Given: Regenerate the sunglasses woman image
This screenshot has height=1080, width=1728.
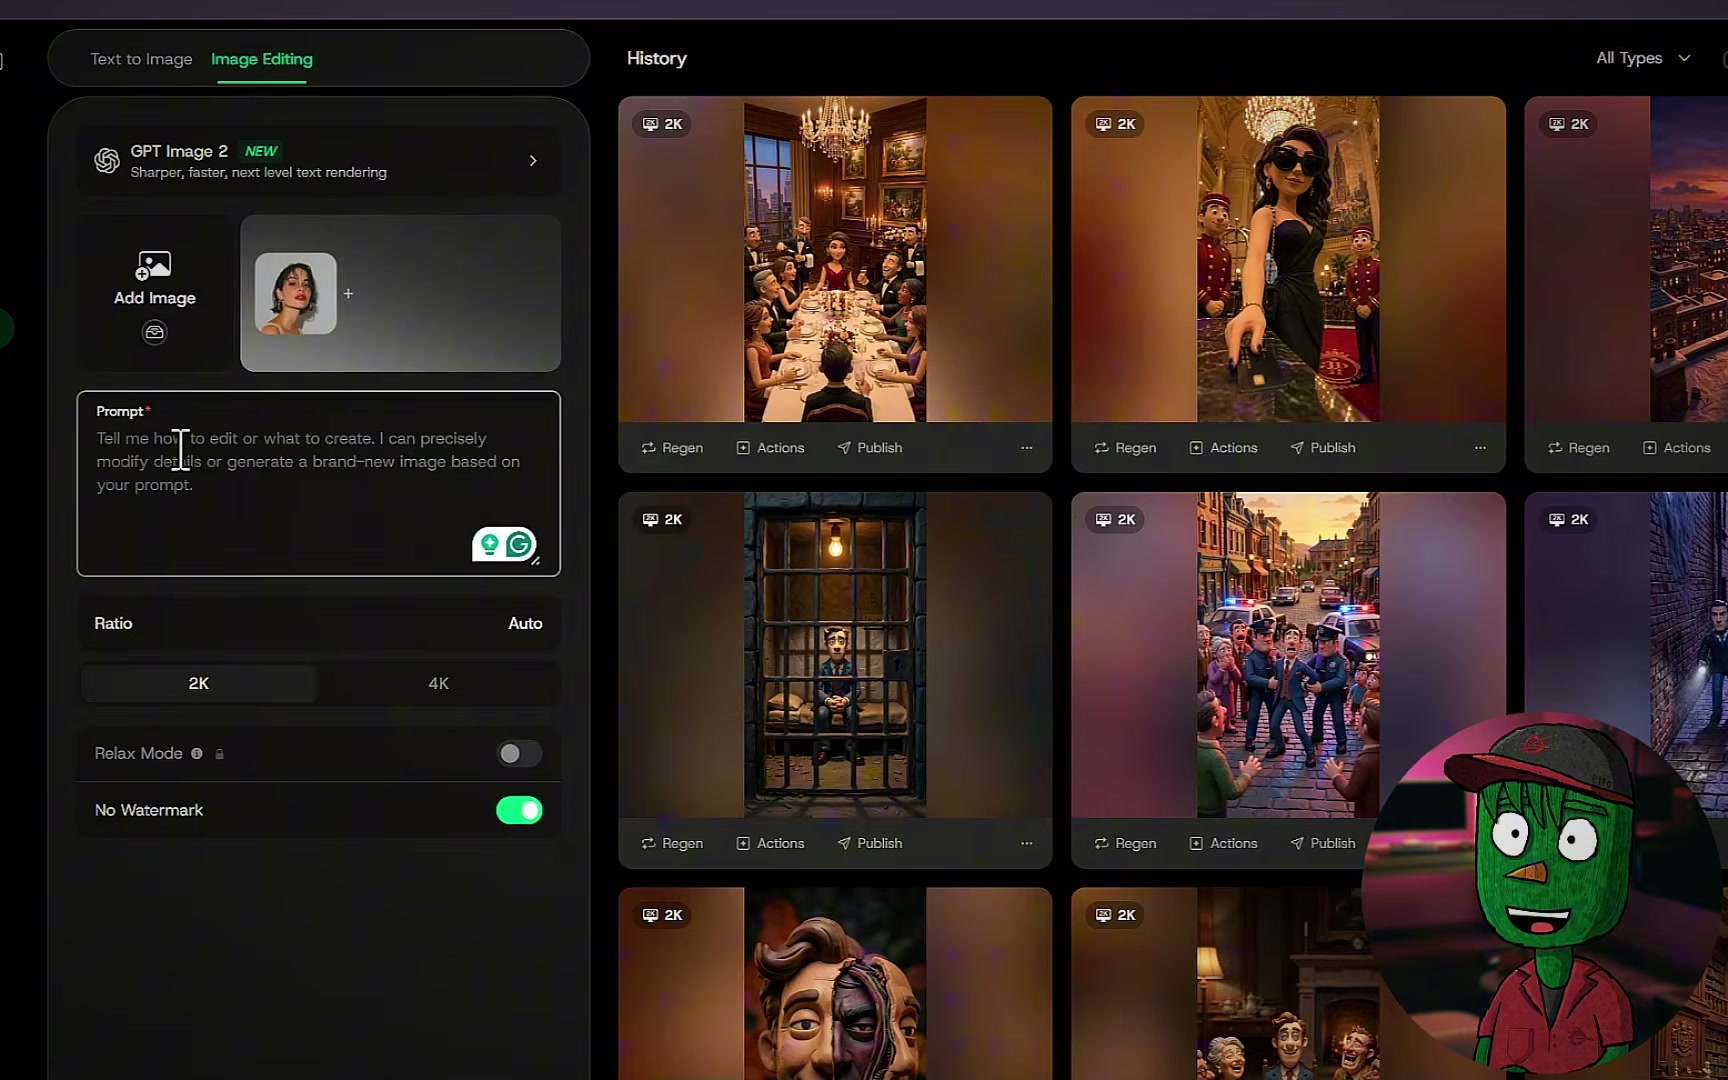Looking at the screenshot, I should [1125, 448].
